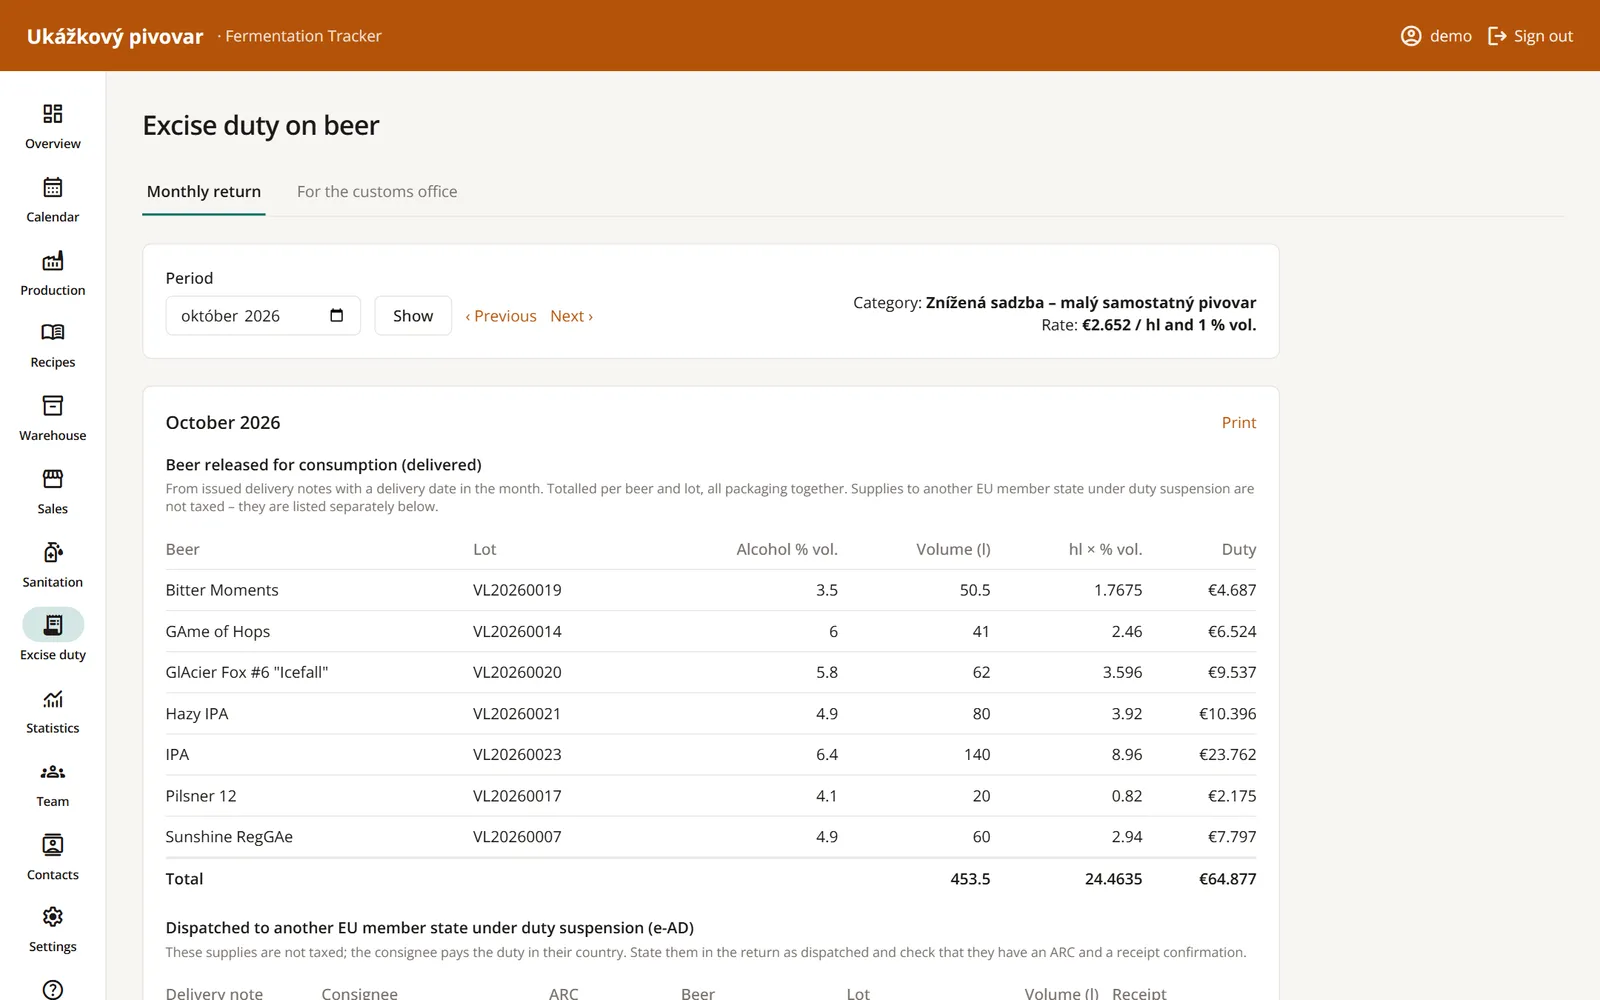Open the Overview sidebar icon
This screenshot has height=1000, width=1600.
(x=53, y=114)
